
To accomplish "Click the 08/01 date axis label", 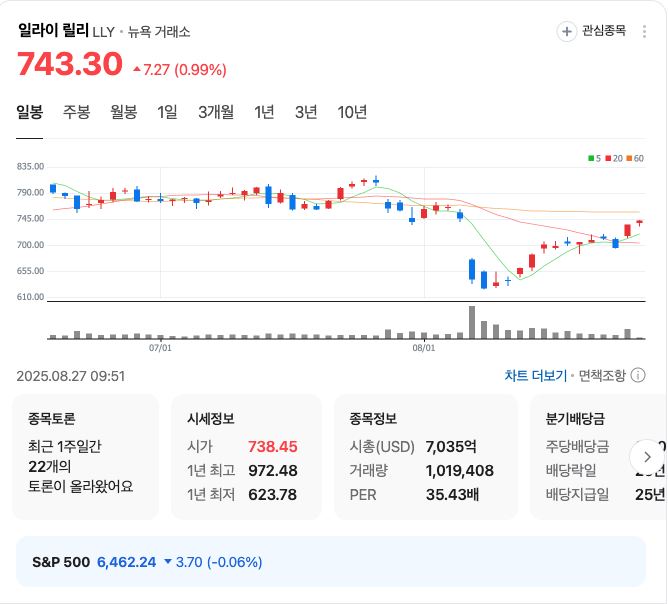I will click(x=424, y=348).
